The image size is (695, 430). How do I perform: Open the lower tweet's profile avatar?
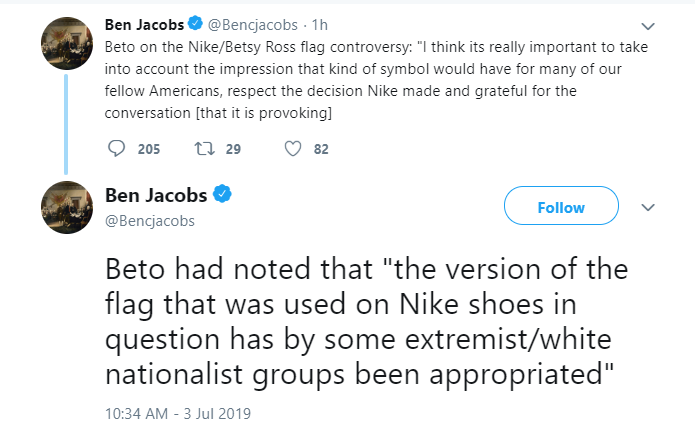(x=67, y=208)
